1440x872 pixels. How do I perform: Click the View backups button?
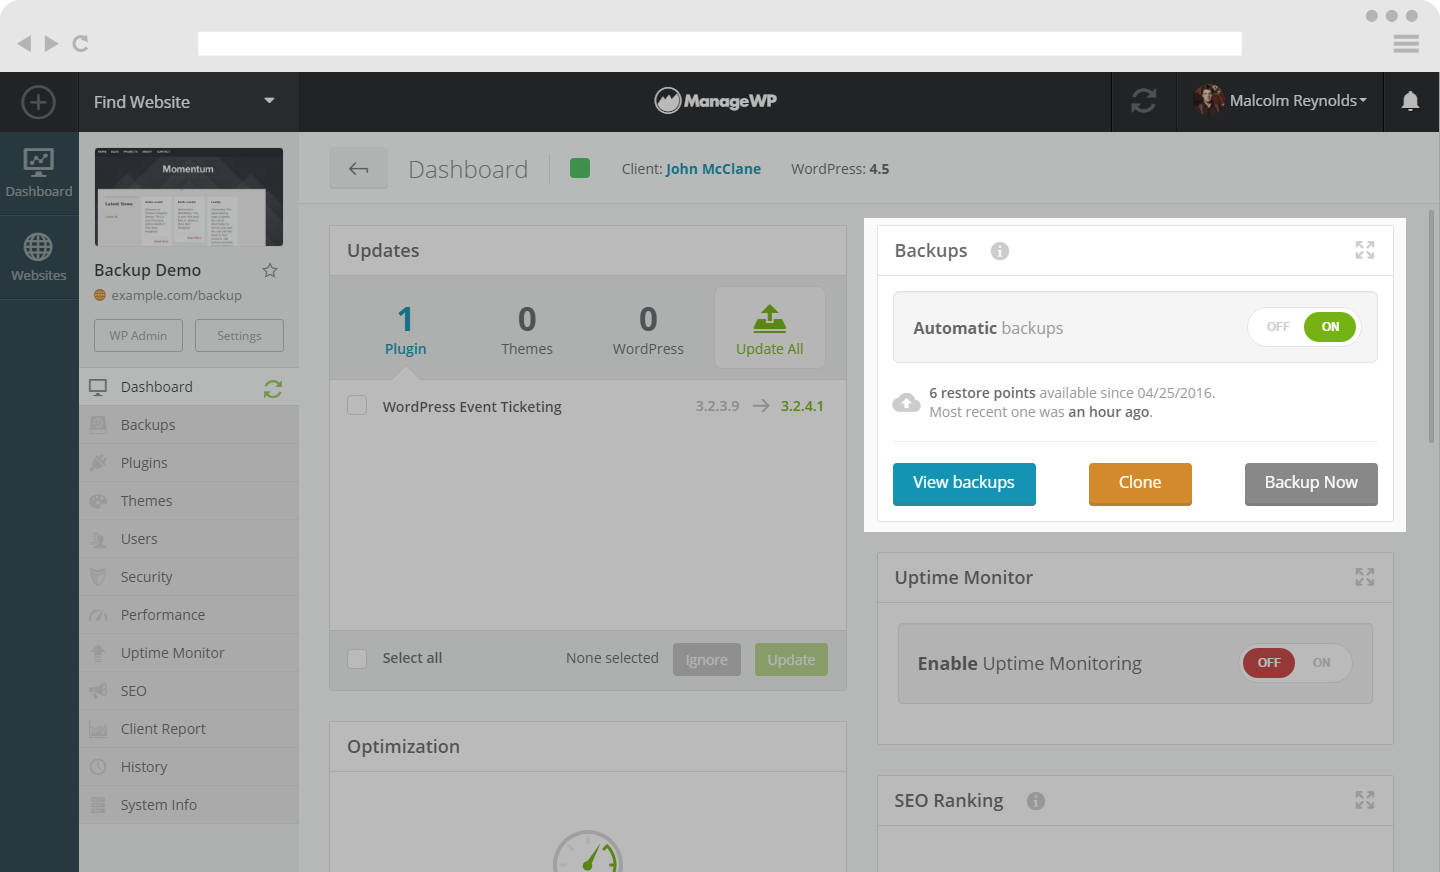pyautogui.click(x=964, y=483)
